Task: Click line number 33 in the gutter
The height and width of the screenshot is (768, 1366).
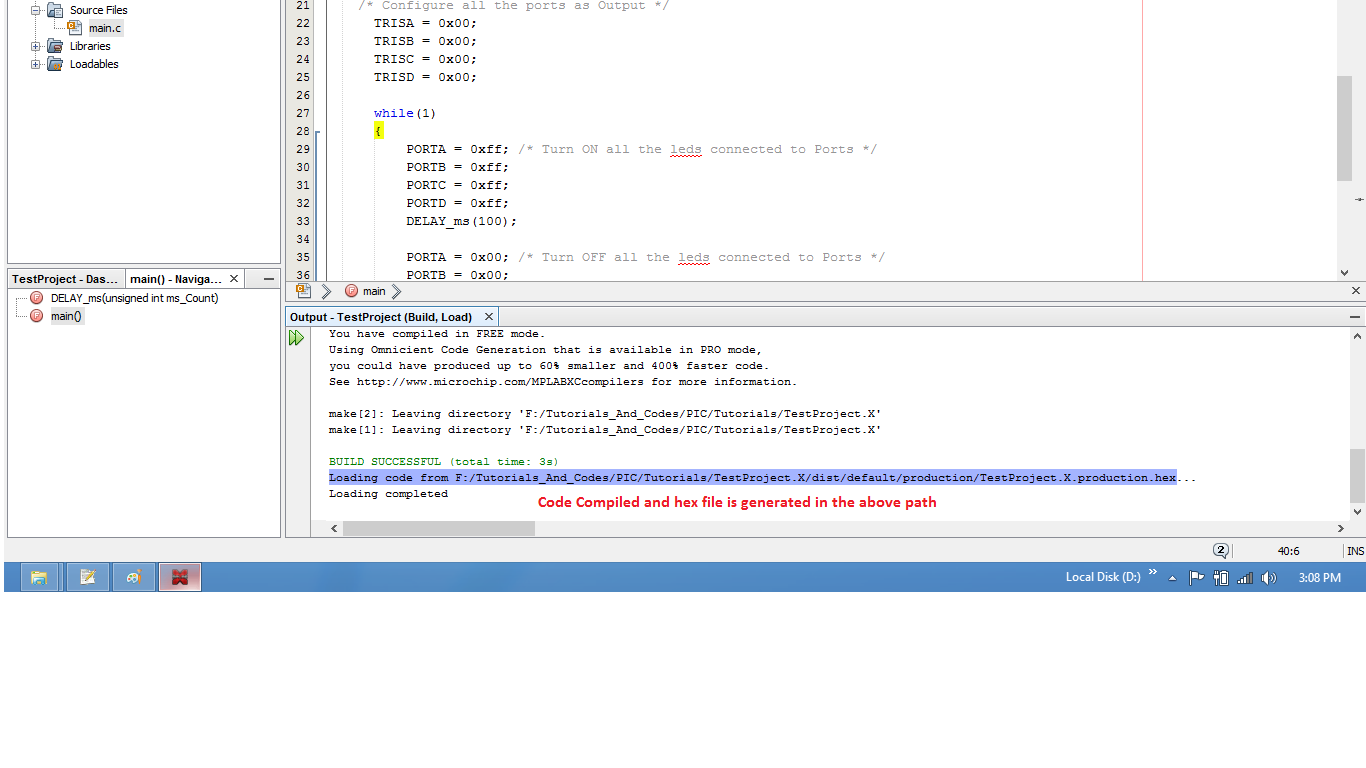Action: [x=303, y=221]
